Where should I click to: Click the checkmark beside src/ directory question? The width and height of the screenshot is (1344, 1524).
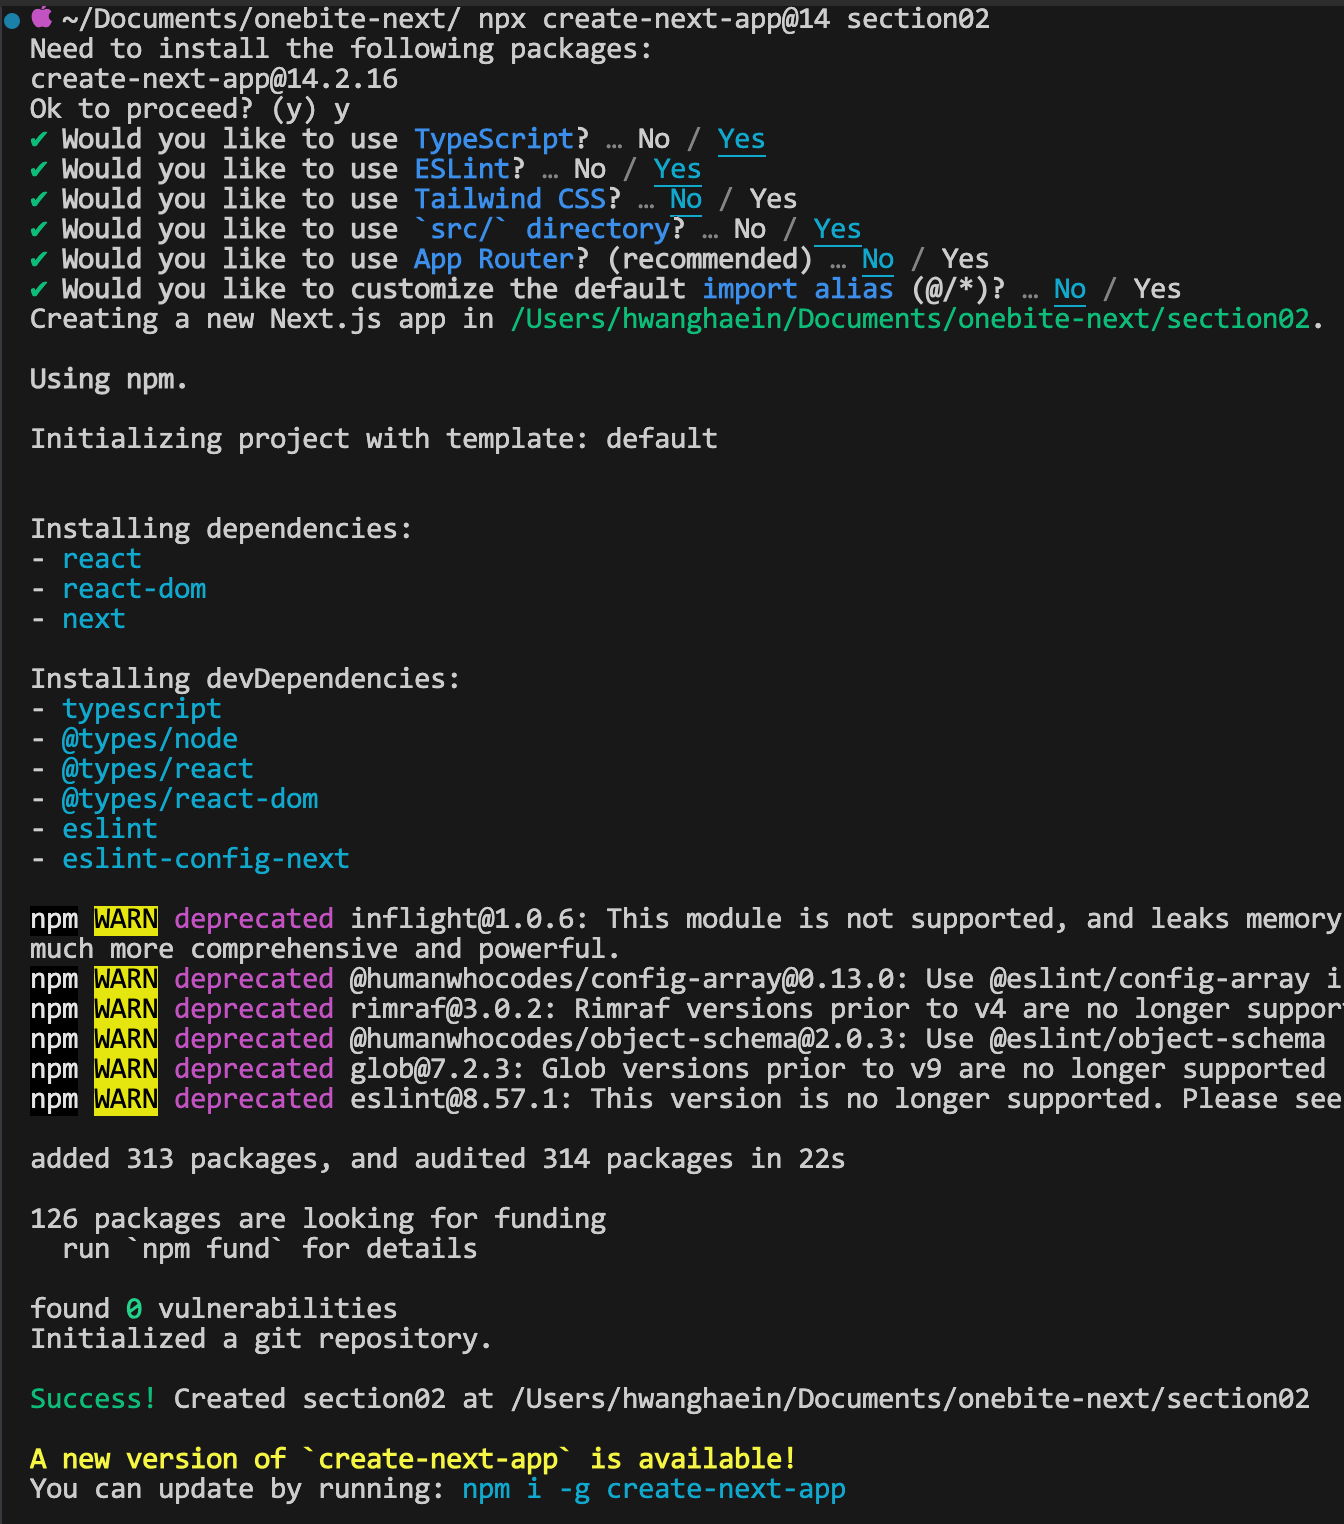(x=38, y=230)
